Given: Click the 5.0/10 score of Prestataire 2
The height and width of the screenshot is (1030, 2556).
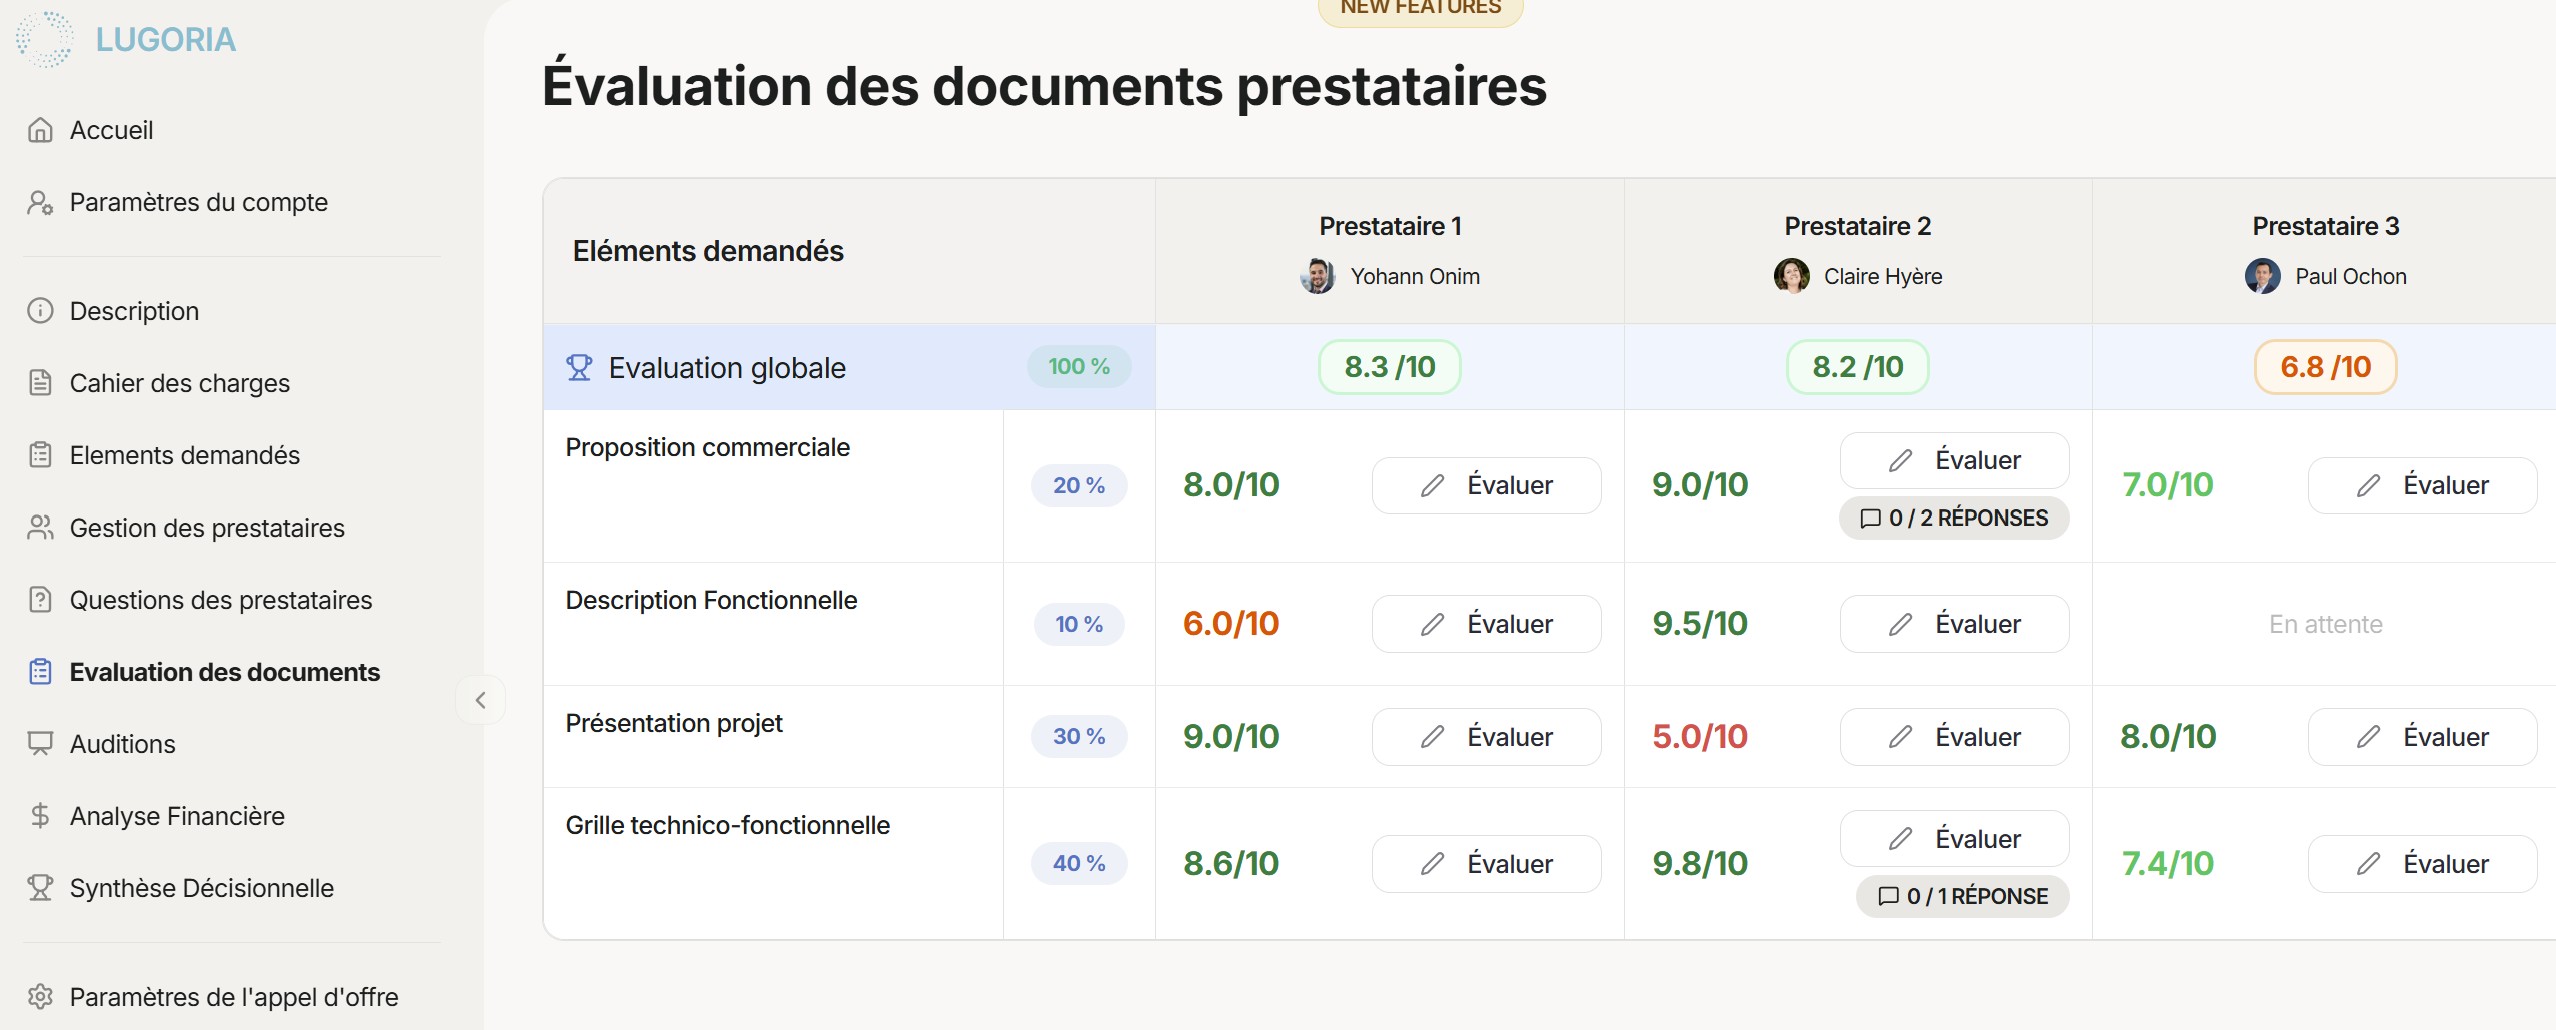Looking at the screenshot, I should click(x=1700, y=737).
